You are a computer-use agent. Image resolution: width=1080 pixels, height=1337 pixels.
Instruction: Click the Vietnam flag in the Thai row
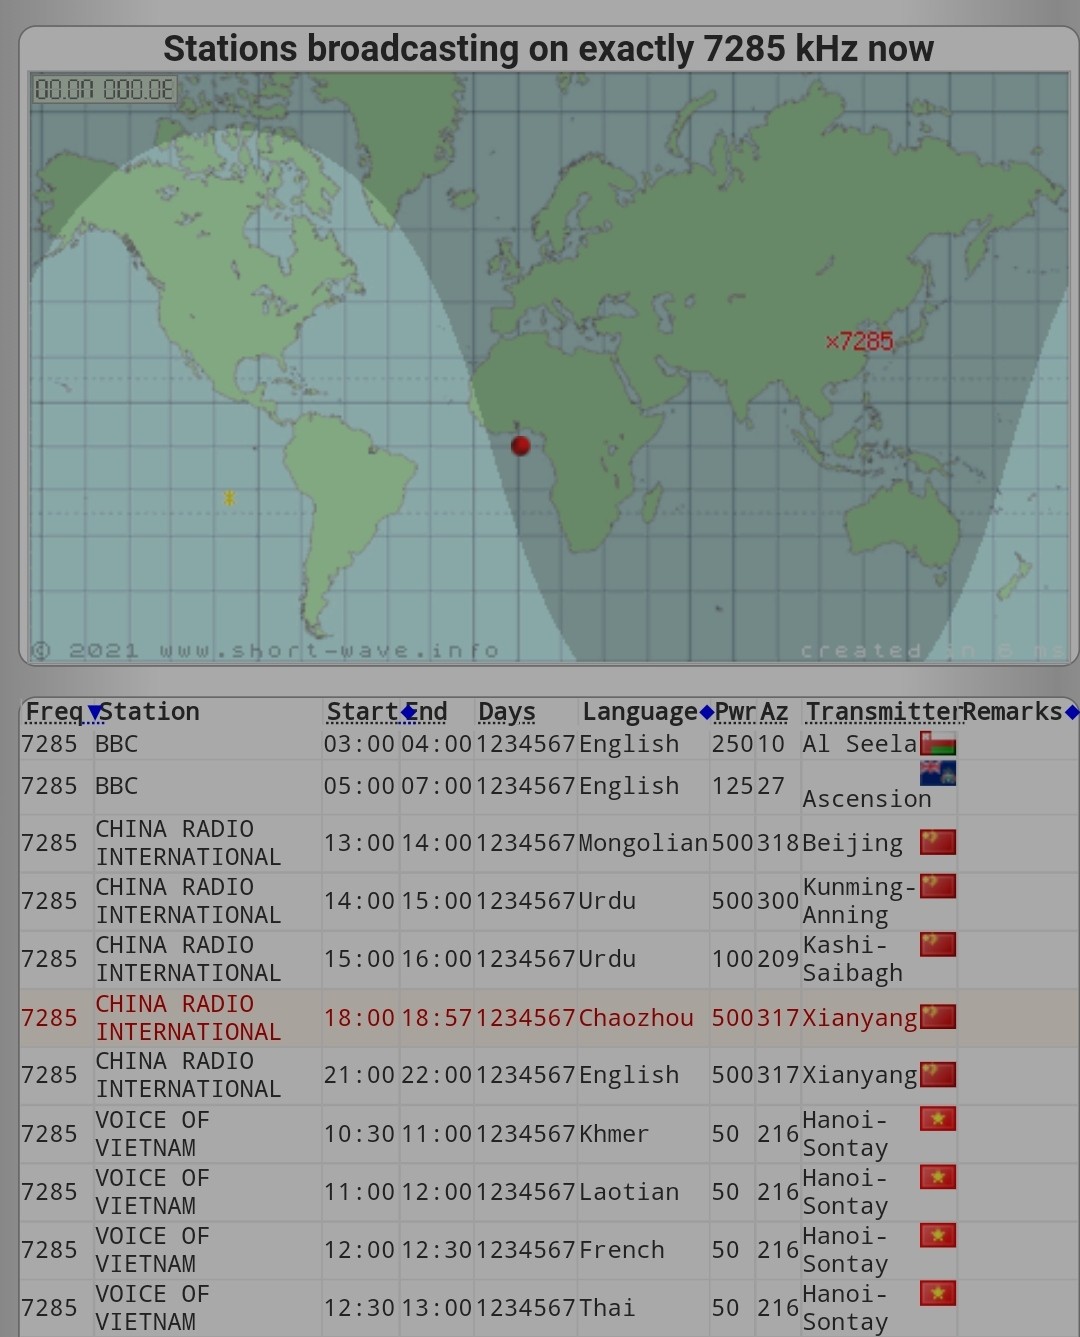click(x=938, y=1293)
